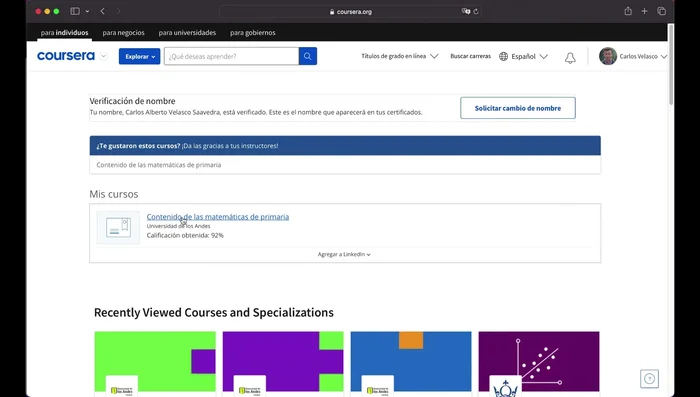Click Safari's sidebar toggle icon

tap(75, 11)
